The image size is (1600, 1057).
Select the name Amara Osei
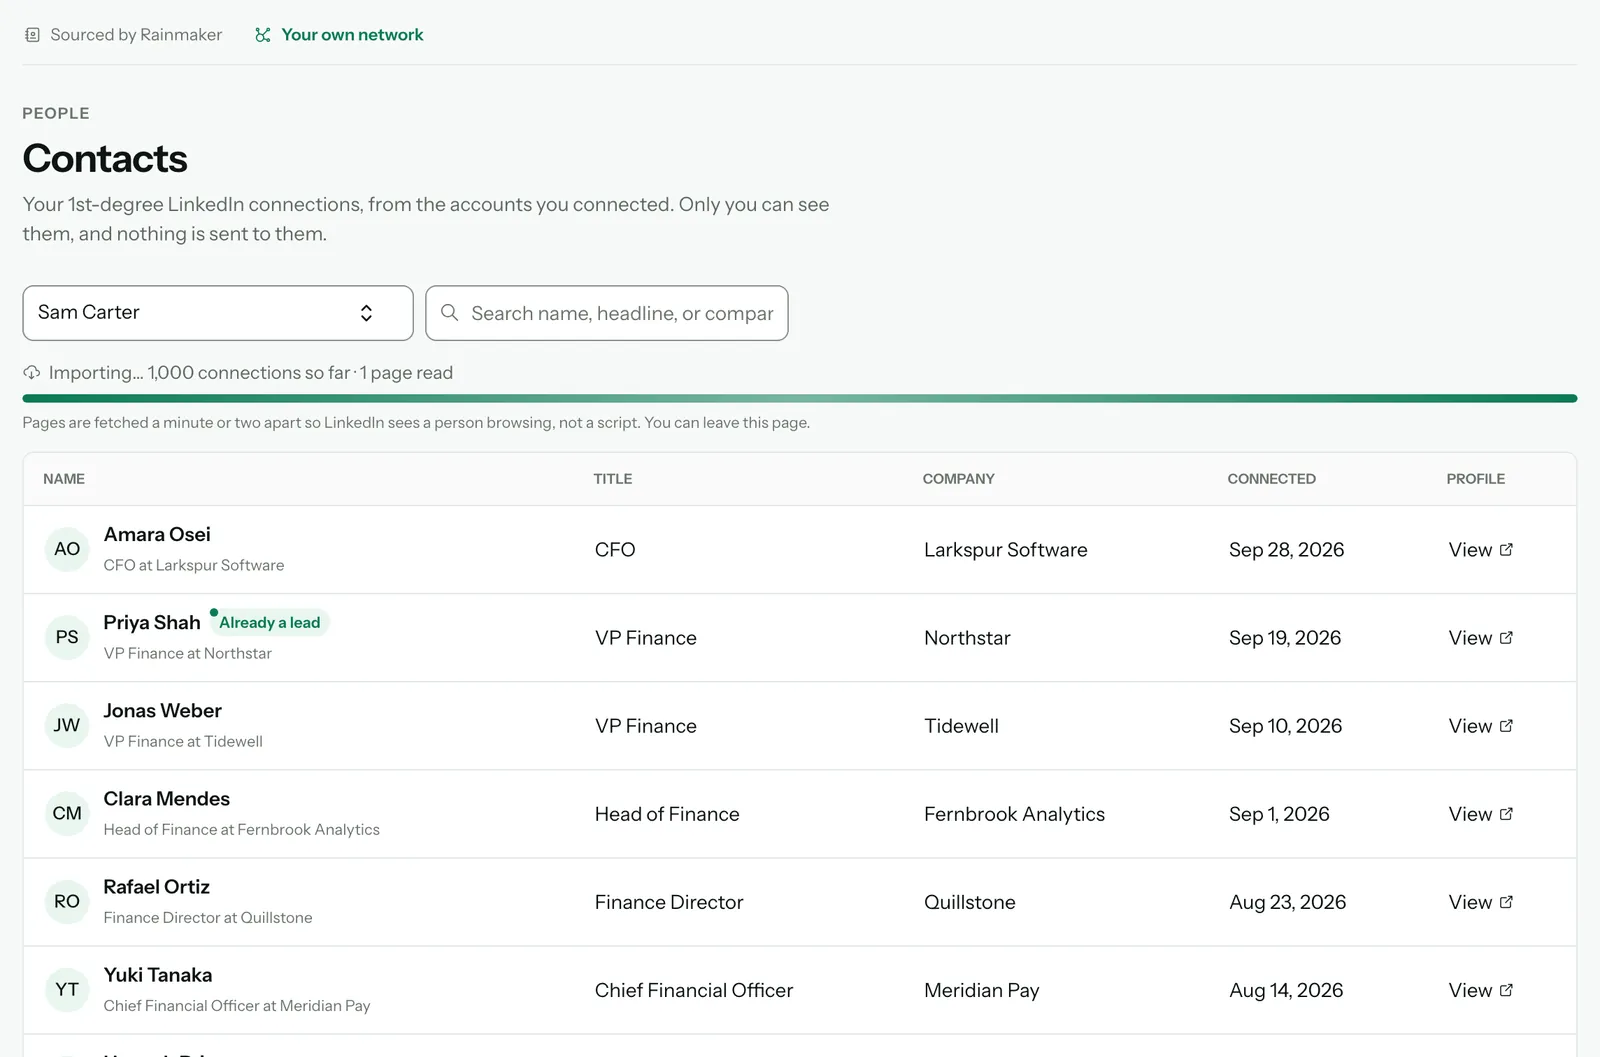tap(157, 535)
